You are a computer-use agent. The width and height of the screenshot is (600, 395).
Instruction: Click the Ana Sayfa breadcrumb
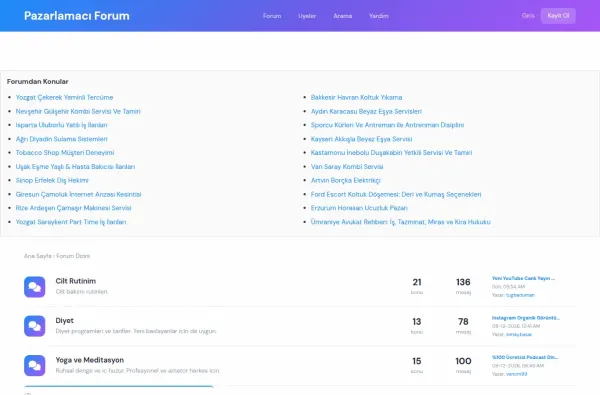[38, 256]
